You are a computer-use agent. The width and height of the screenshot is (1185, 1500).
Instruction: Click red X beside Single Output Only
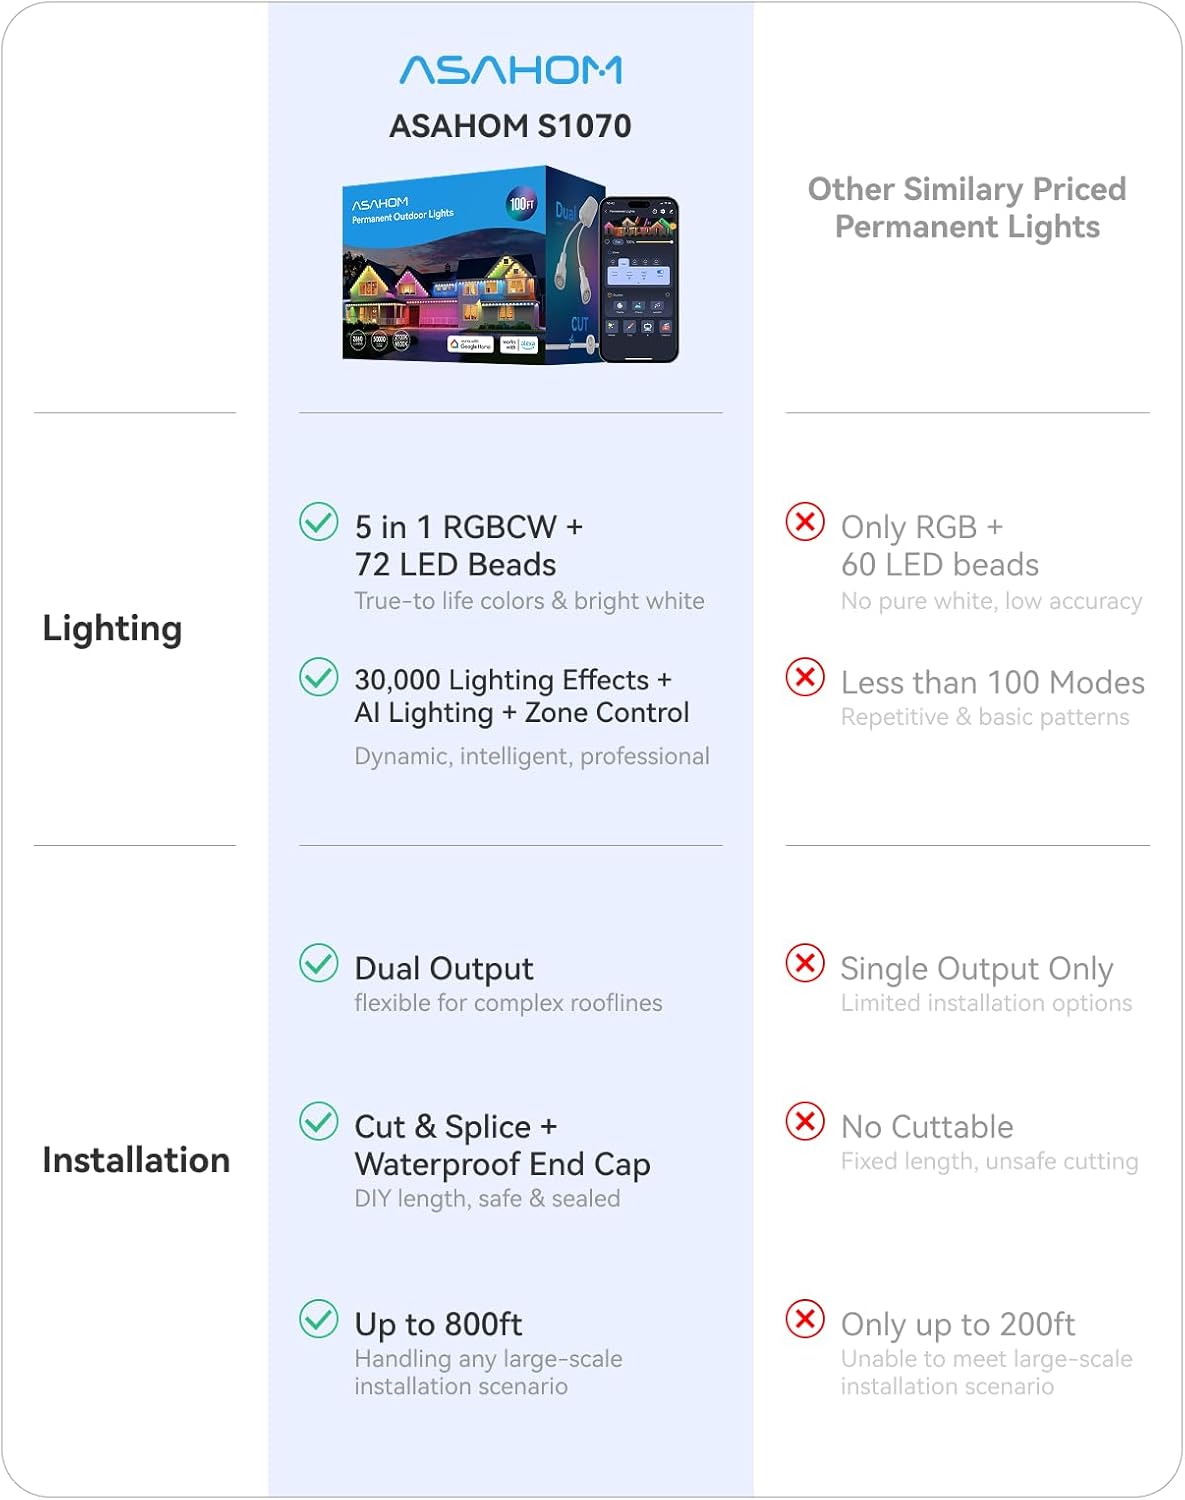click(x=805, y=963)
